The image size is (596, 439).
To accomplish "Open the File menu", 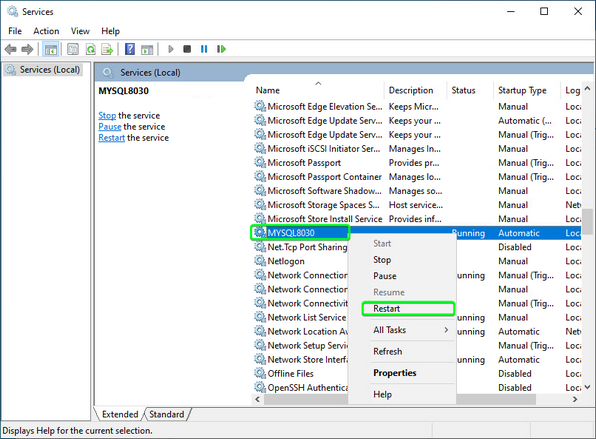I will [x=15, y=31].
